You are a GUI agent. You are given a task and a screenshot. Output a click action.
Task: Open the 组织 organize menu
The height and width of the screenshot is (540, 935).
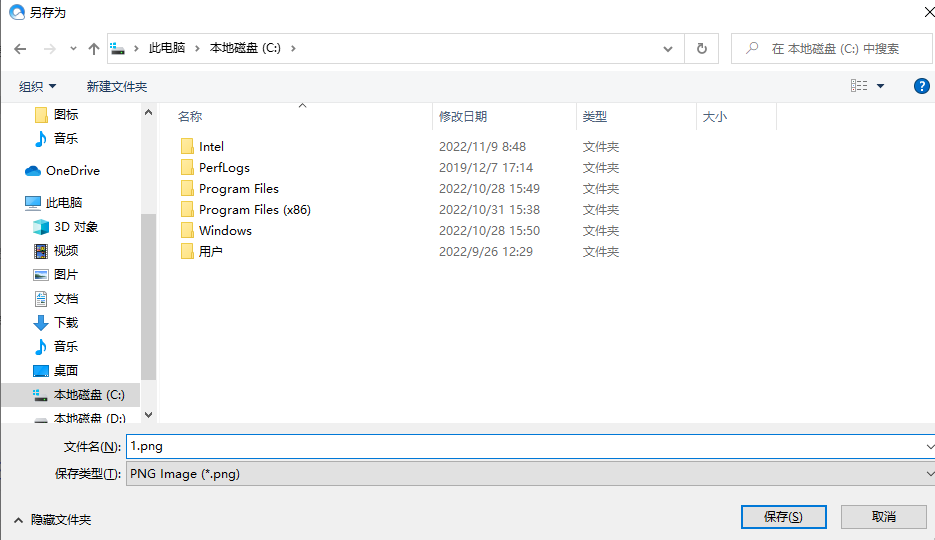38,87
